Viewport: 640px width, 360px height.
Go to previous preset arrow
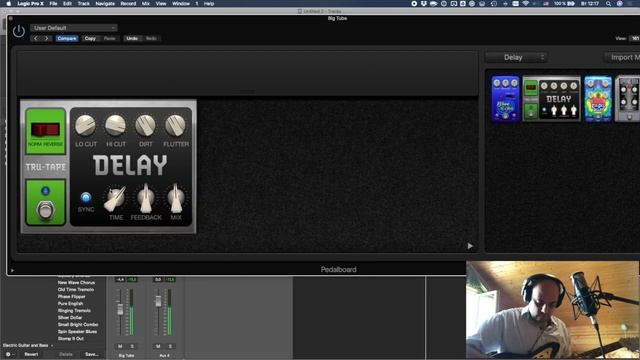point(36,38)
